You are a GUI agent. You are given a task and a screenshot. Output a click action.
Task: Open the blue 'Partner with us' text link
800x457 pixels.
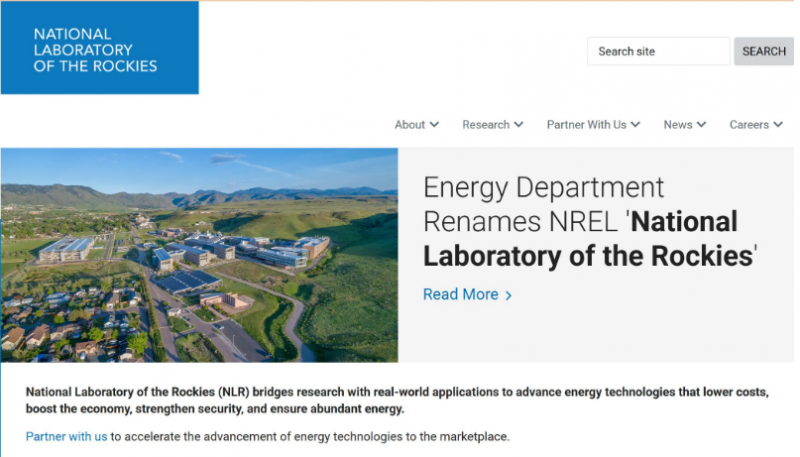[x=66, y=437]
